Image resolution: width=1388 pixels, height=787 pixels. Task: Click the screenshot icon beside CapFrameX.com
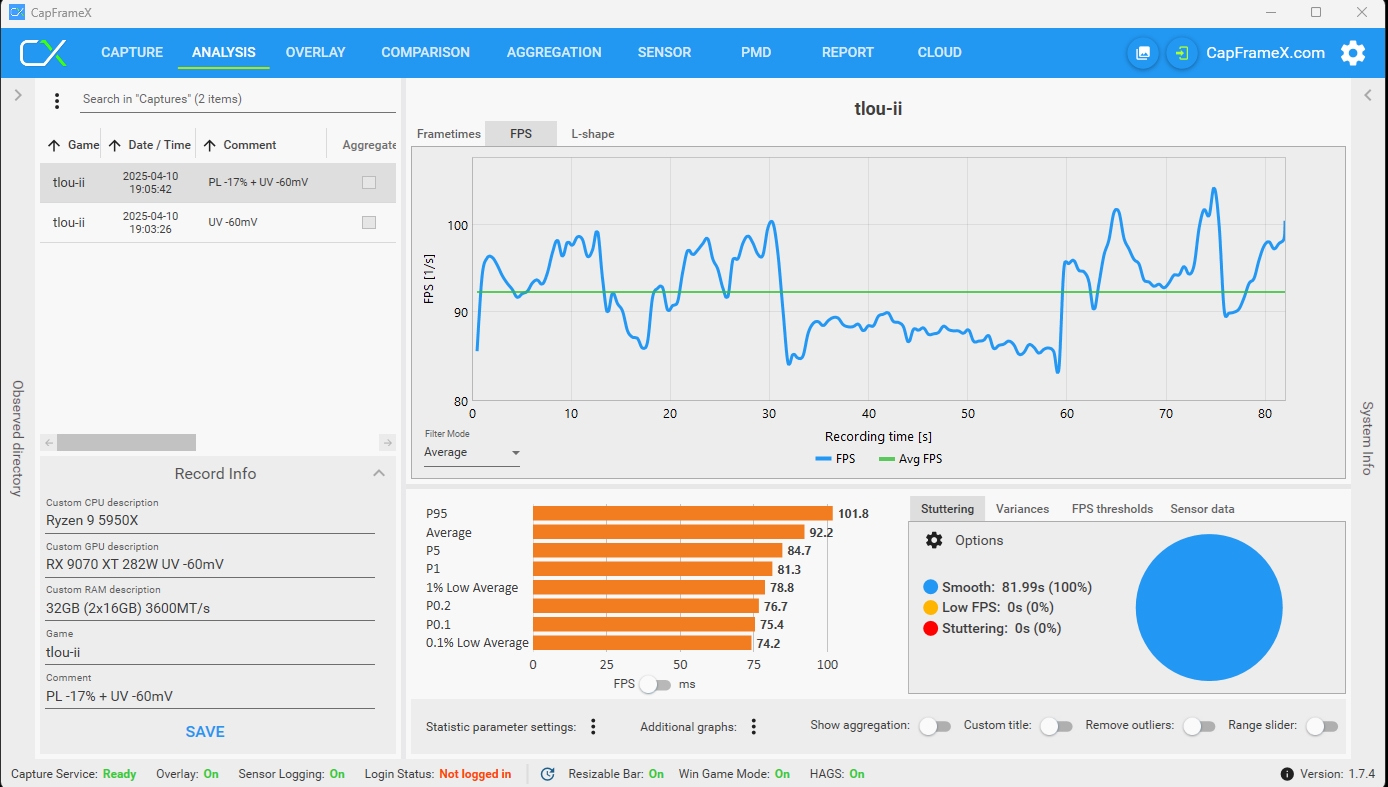1143,53
